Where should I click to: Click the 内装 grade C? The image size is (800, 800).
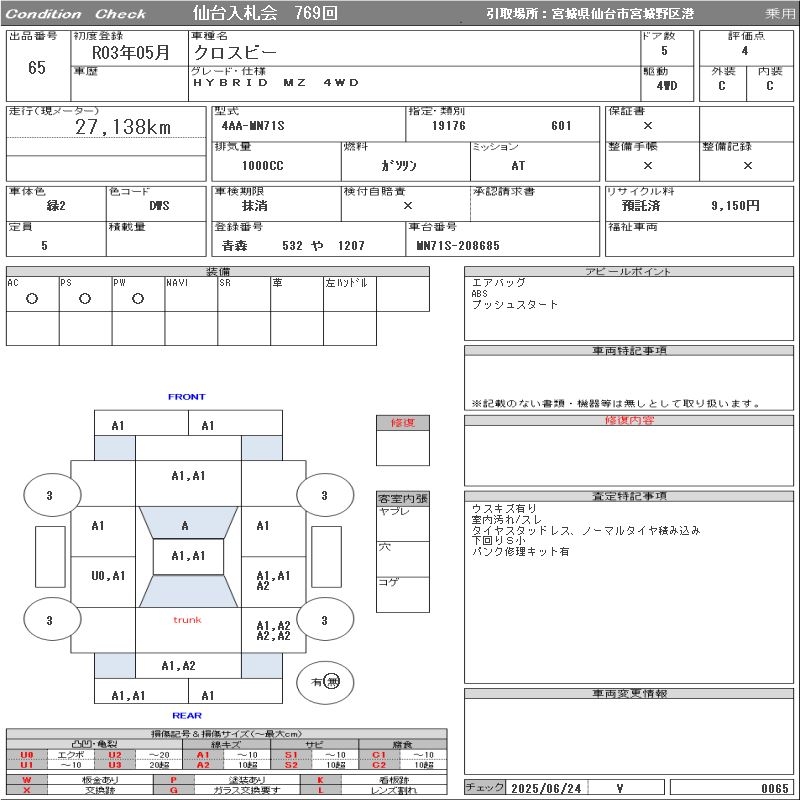click(770, 86)
